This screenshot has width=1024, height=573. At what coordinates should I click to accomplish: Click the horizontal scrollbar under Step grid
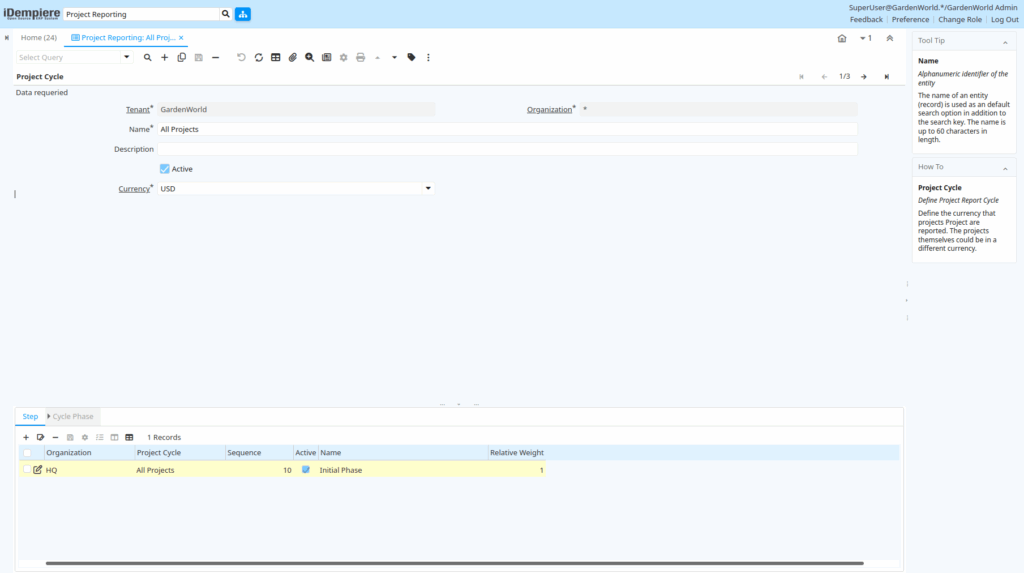click(455, 563)
